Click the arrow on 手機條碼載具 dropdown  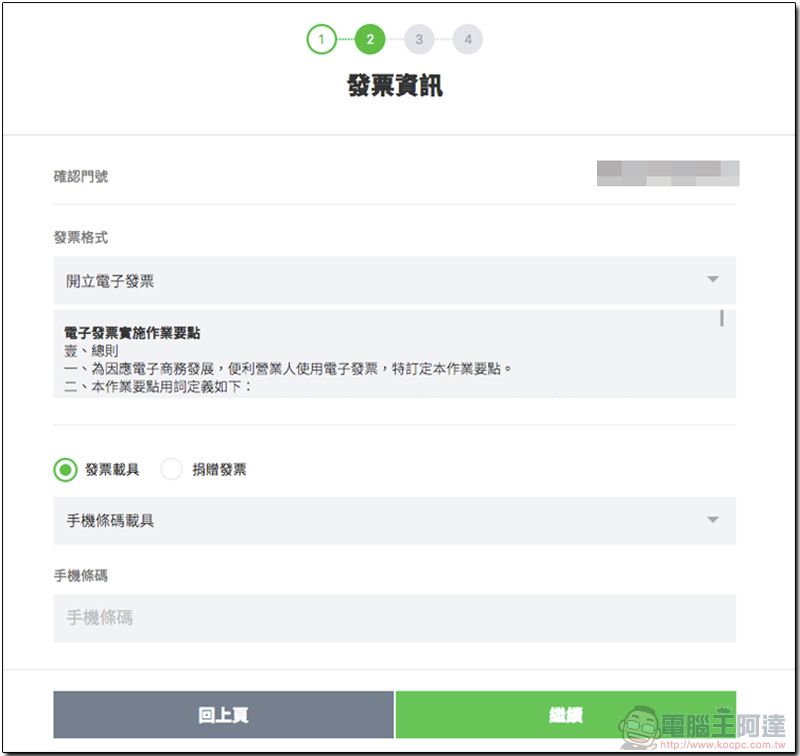pyautogui.click(x=713, y=519)
